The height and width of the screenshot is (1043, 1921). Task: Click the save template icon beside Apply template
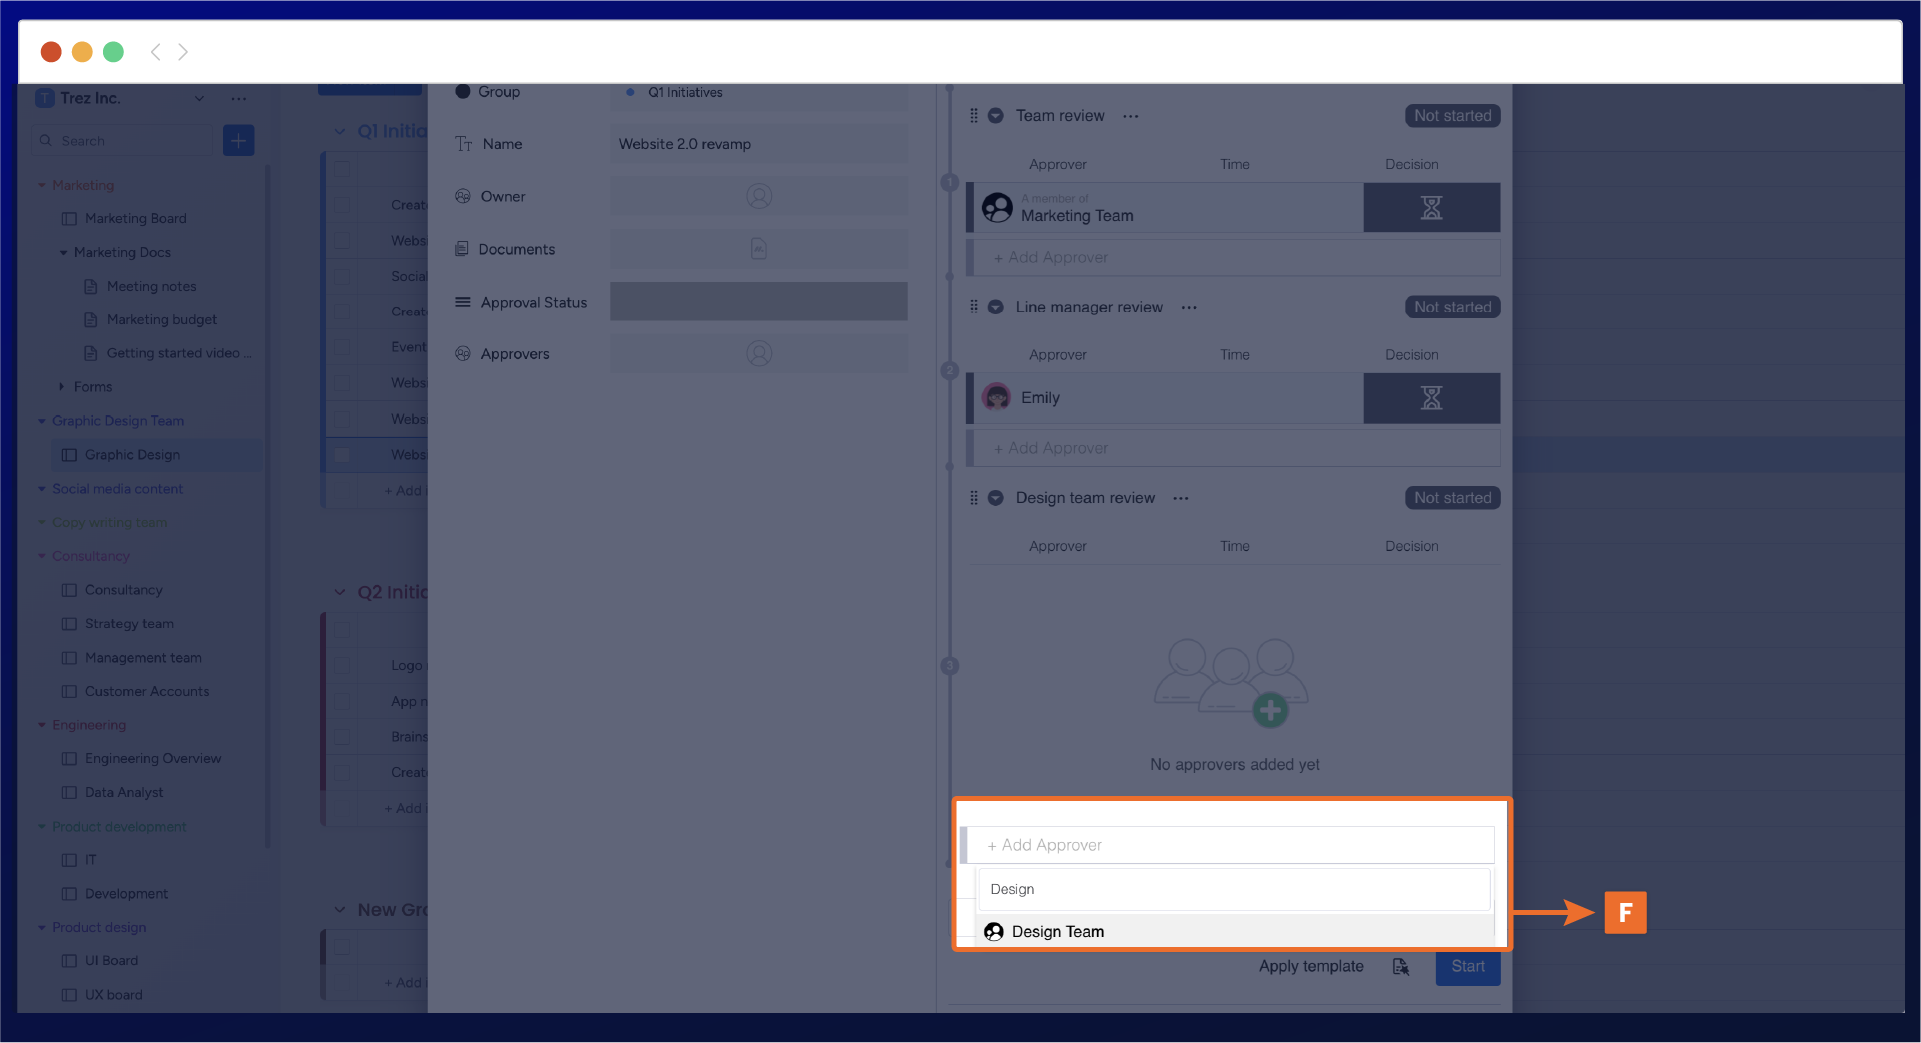(x=1400, y=966)
